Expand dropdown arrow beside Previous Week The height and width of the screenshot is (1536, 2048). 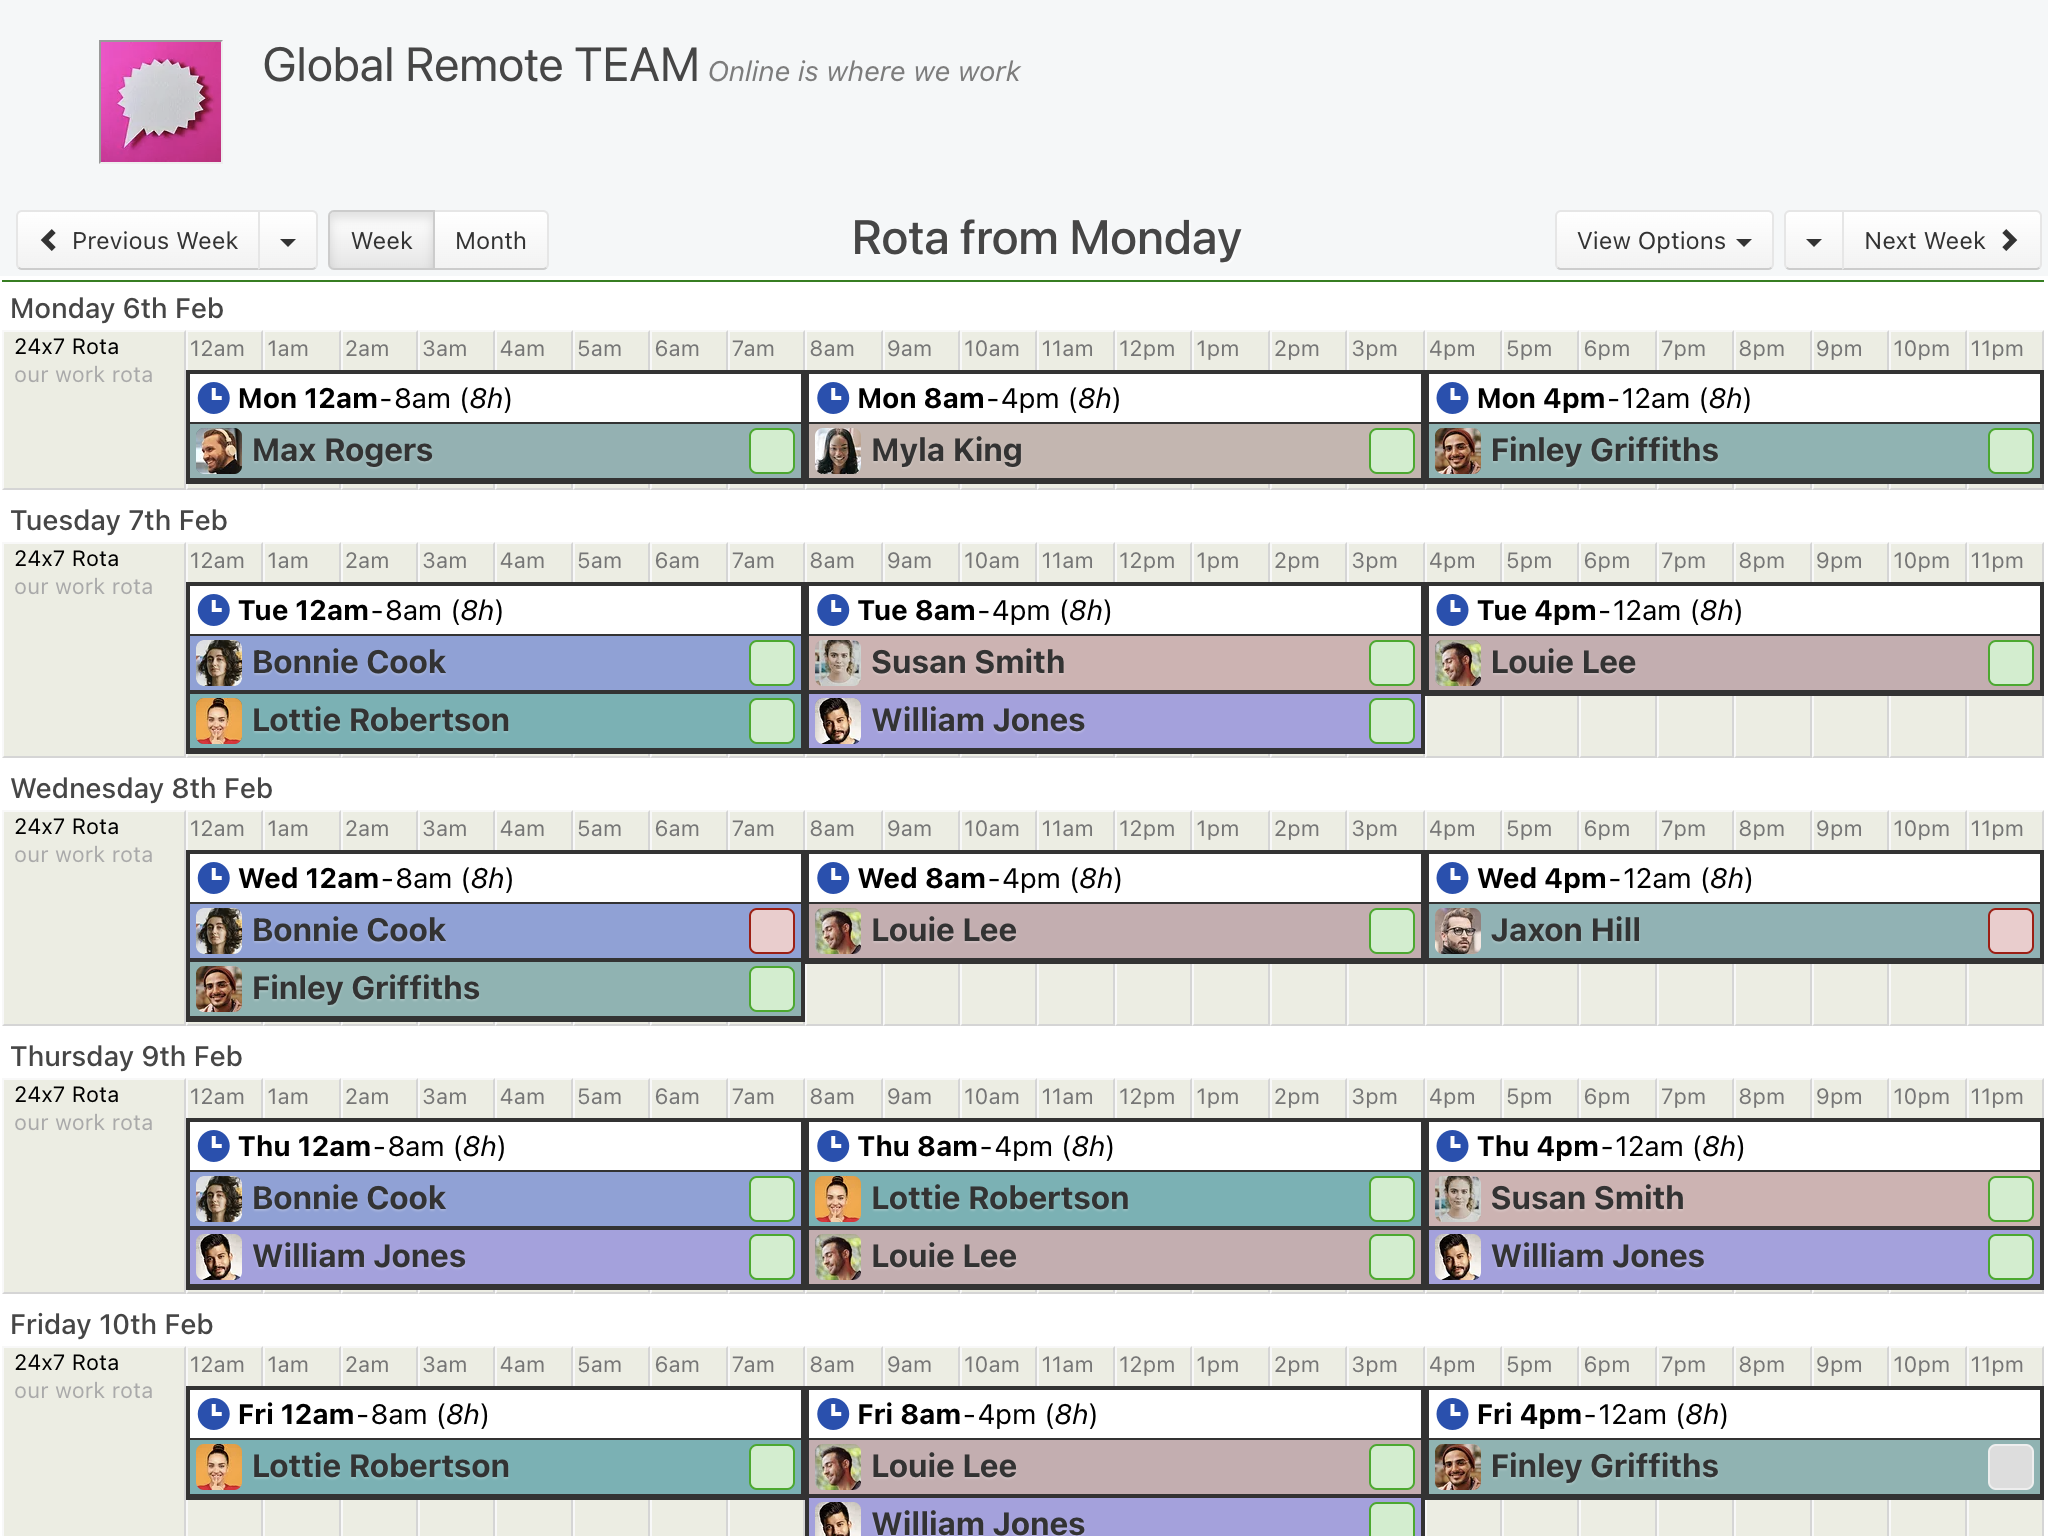(x=288, y=241)
